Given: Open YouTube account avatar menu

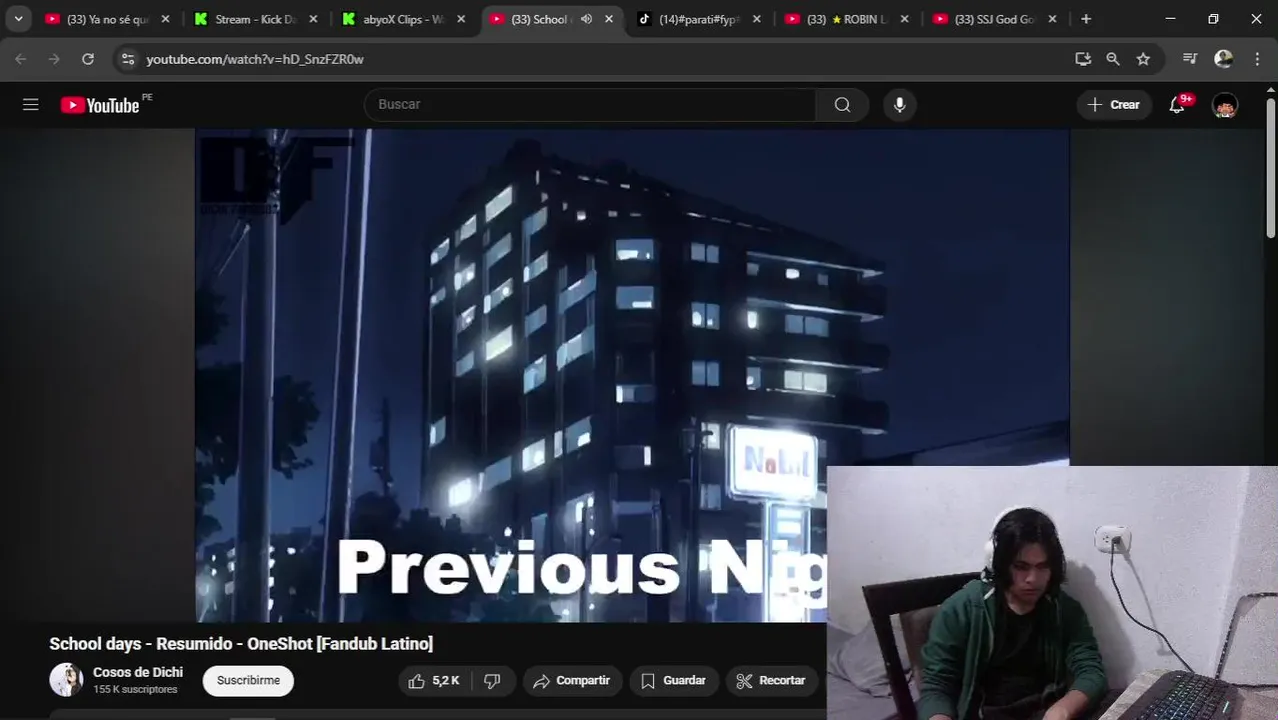Looking at the screenshot, I should coord(1225,105).
